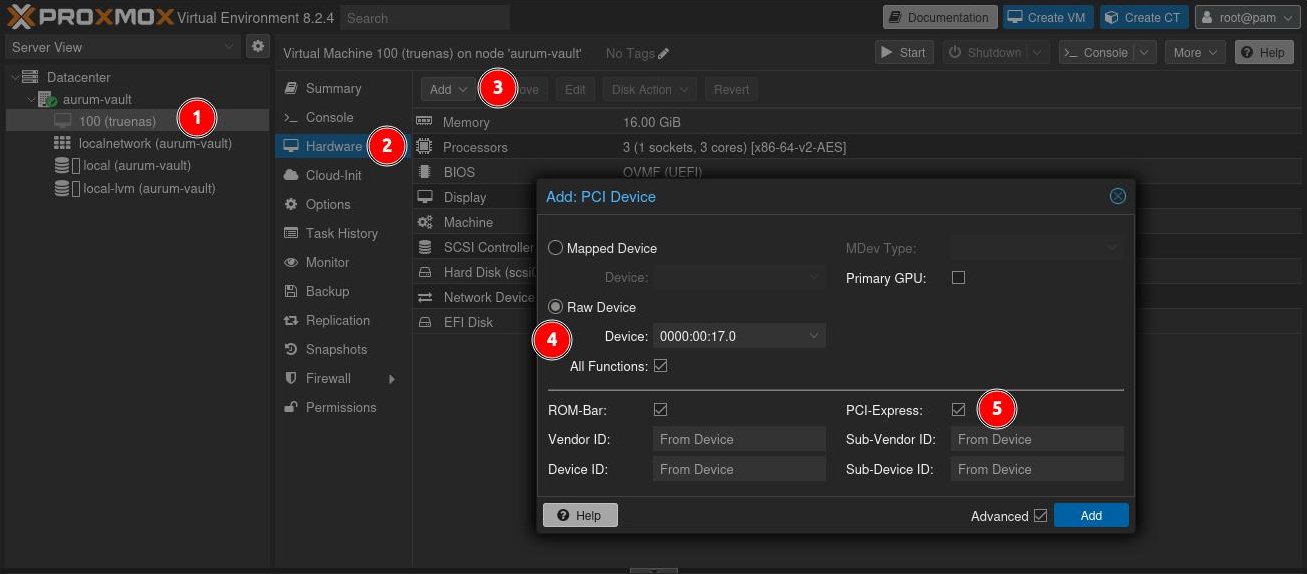This screenshot has width=1307, height=574.
Task: Click the Documentation button
Action: coord(939,17)
